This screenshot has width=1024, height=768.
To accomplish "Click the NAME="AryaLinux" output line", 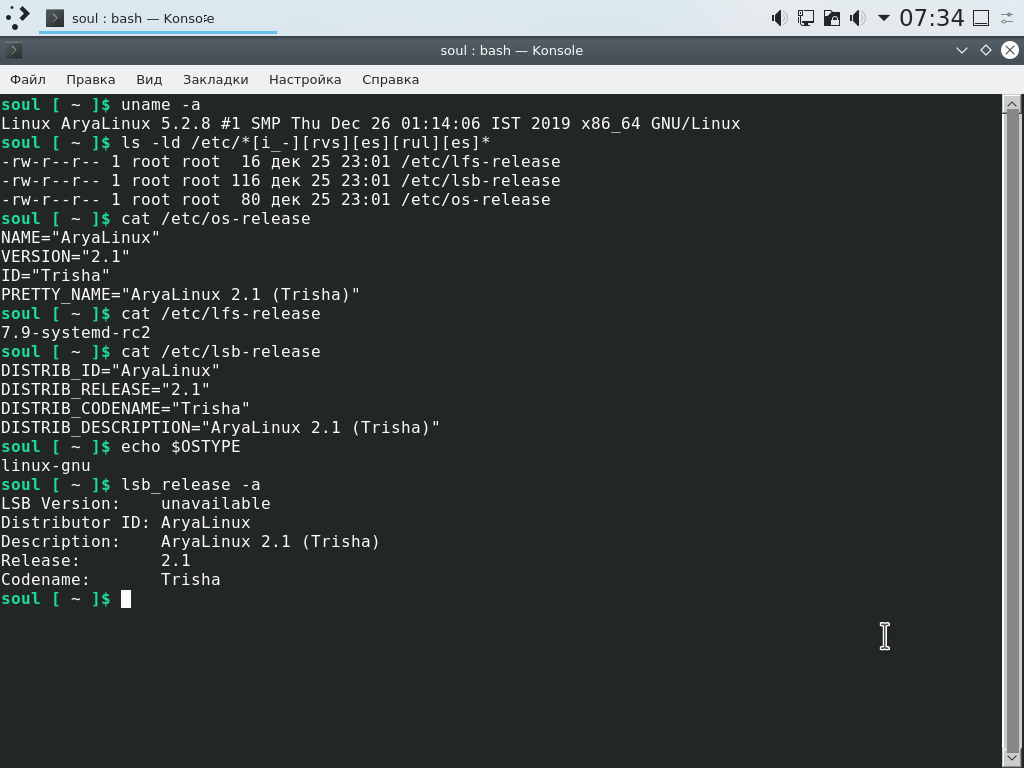I will [80, 237].
